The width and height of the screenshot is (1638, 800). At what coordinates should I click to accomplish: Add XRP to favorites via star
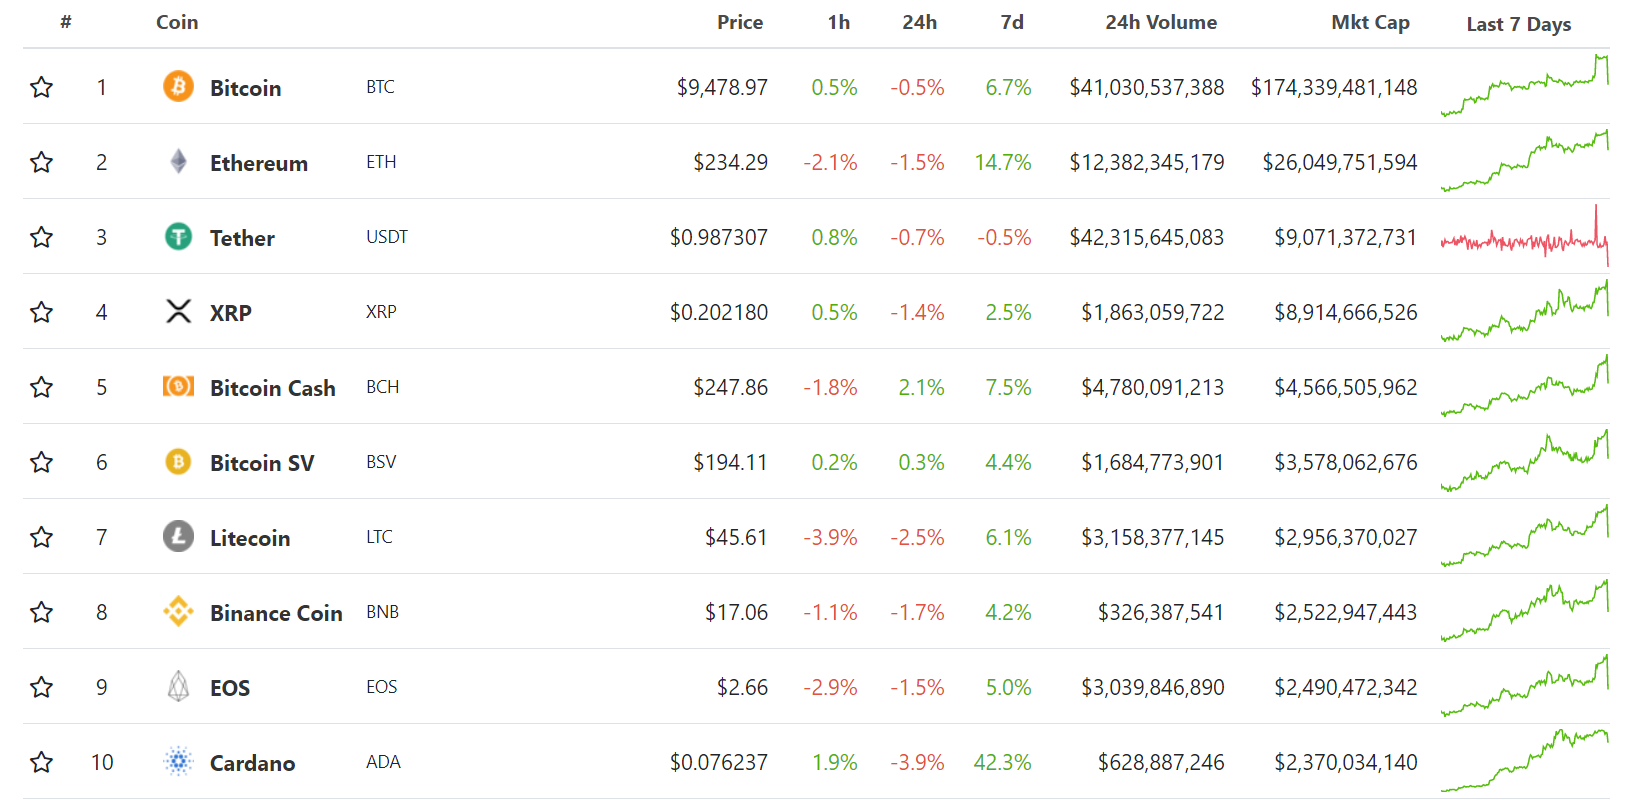tap(41, 312)
